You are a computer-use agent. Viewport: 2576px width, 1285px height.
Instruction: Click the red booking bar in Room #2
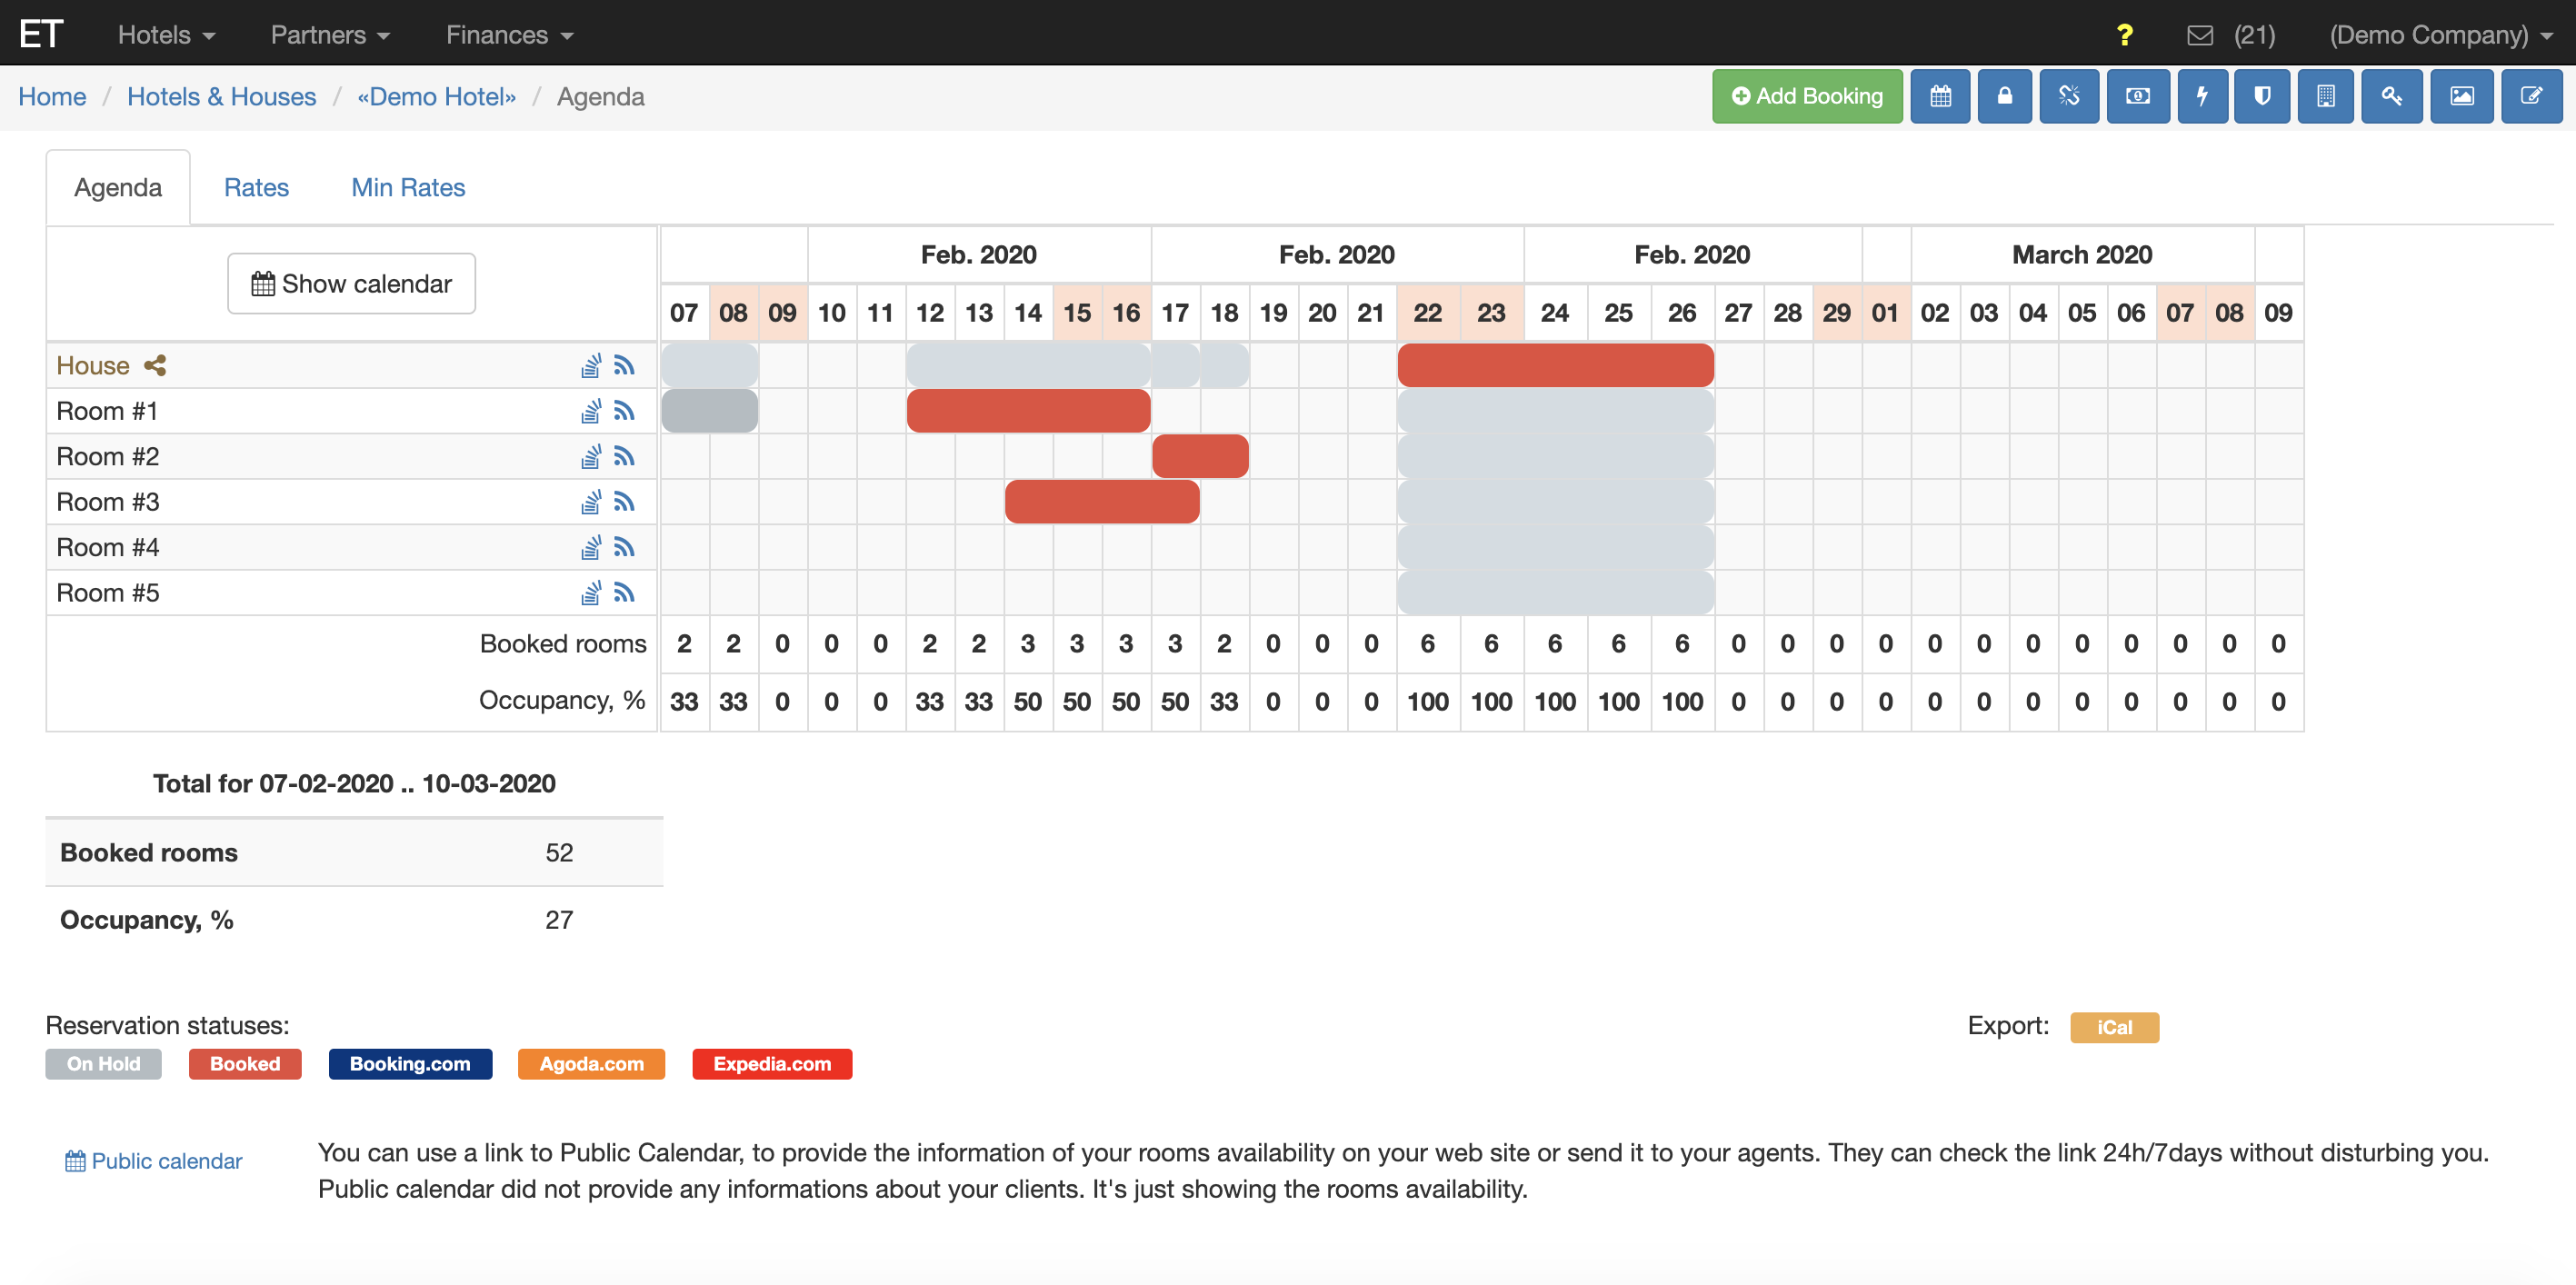pyautogui.click(x=1200, y=457)
